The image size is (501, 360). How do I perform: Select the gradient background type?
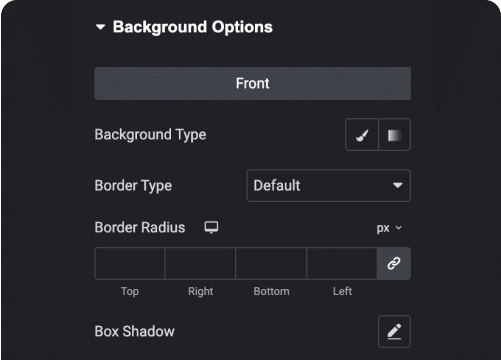coord(394,135)
